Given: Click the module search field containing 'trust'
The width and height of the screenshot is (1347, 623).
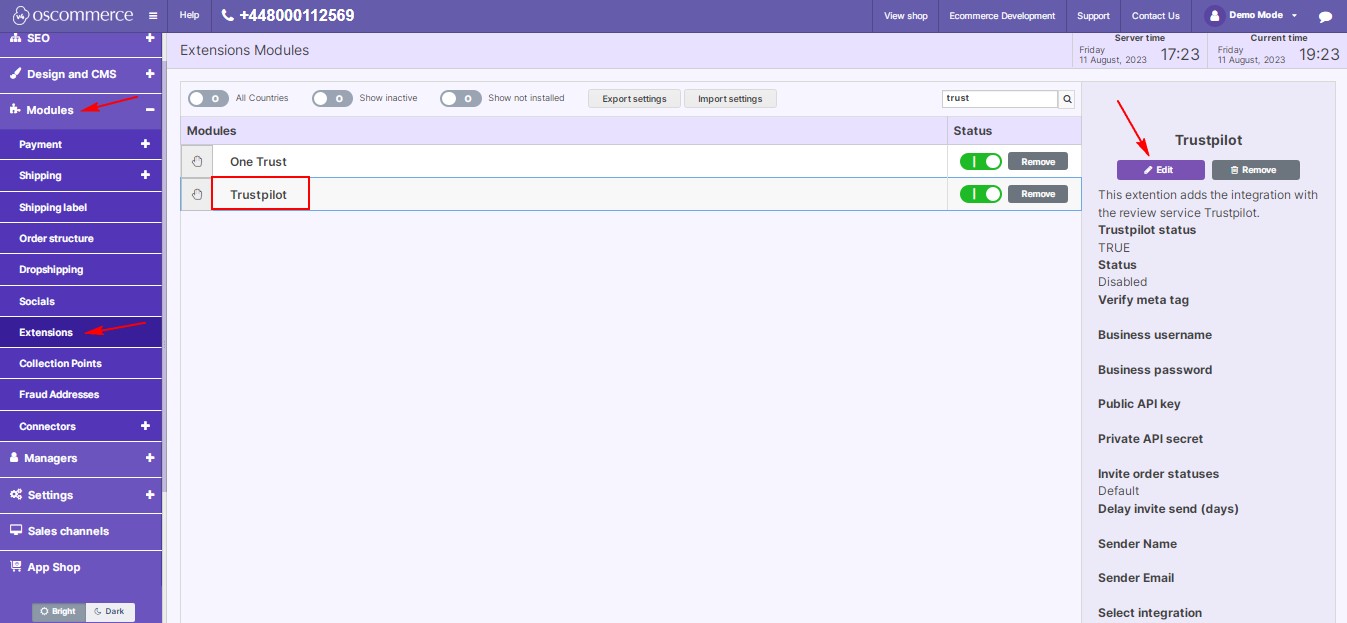Looking at the screenshot, I should 1000,99.
